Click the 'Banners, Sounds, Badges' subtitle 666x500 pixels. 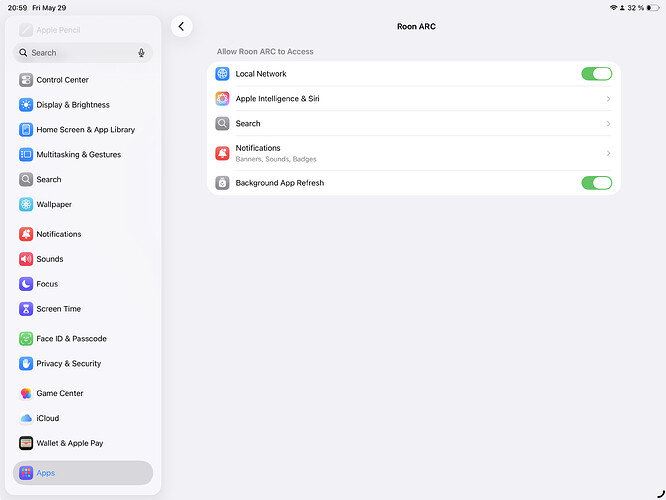point(276,159)
